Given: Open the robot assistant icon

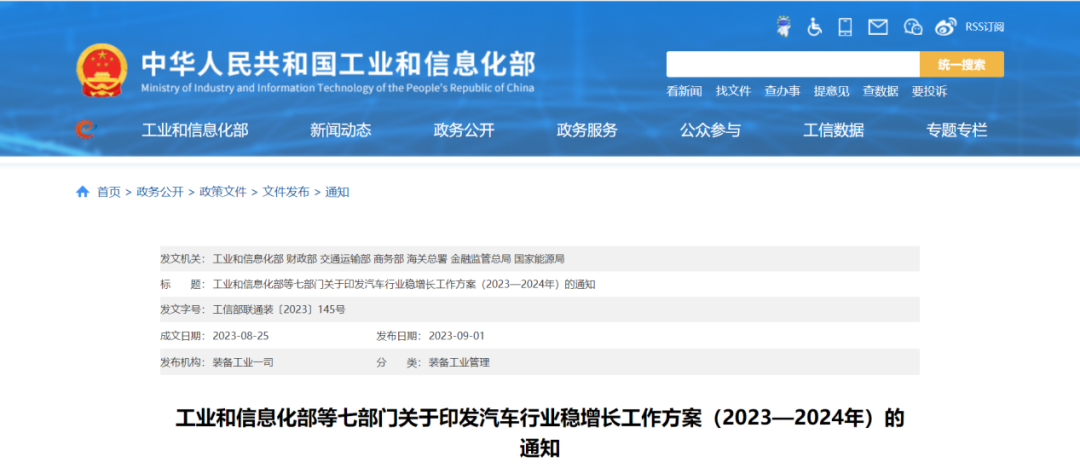Looking at the screenshot, I should 783,27.
